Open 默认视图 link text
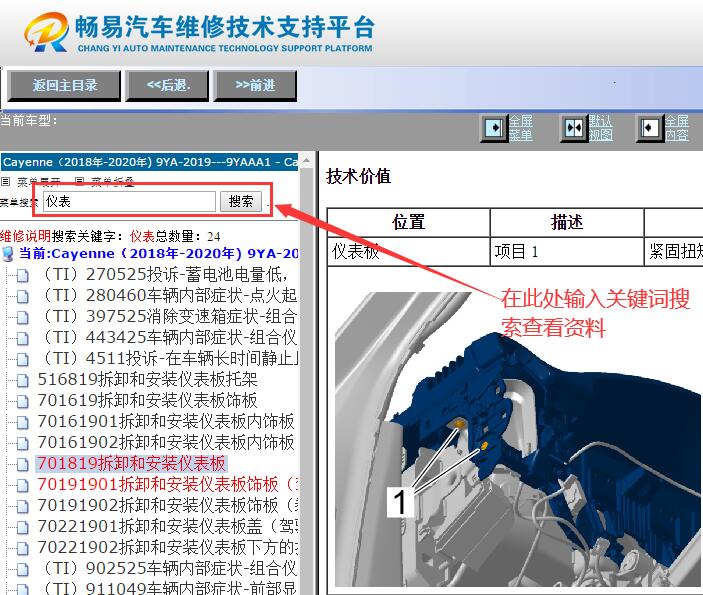This screenshot has height=595, width=703. [600, 128]
